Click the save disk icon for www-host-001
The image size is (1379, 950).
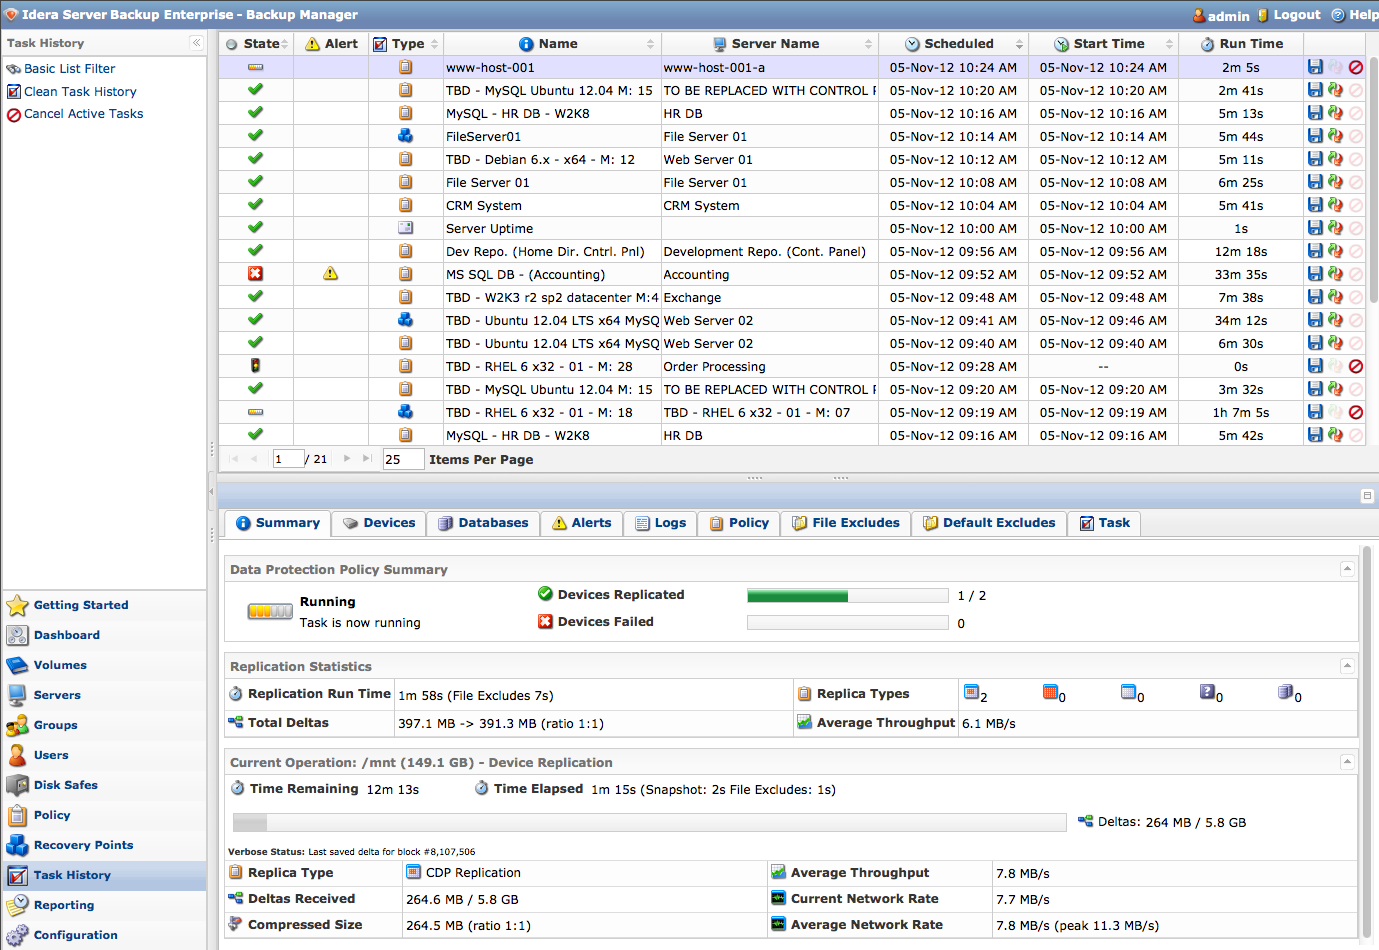click(x=1315, y=67)
